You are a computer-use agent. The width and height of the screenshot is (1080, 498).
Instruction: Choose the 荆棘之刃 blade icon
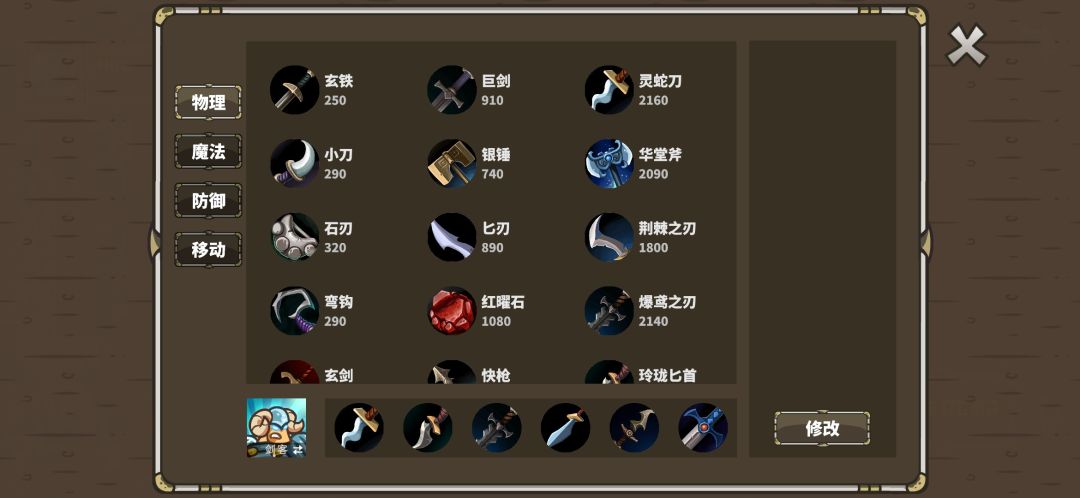tap(610, 237)
